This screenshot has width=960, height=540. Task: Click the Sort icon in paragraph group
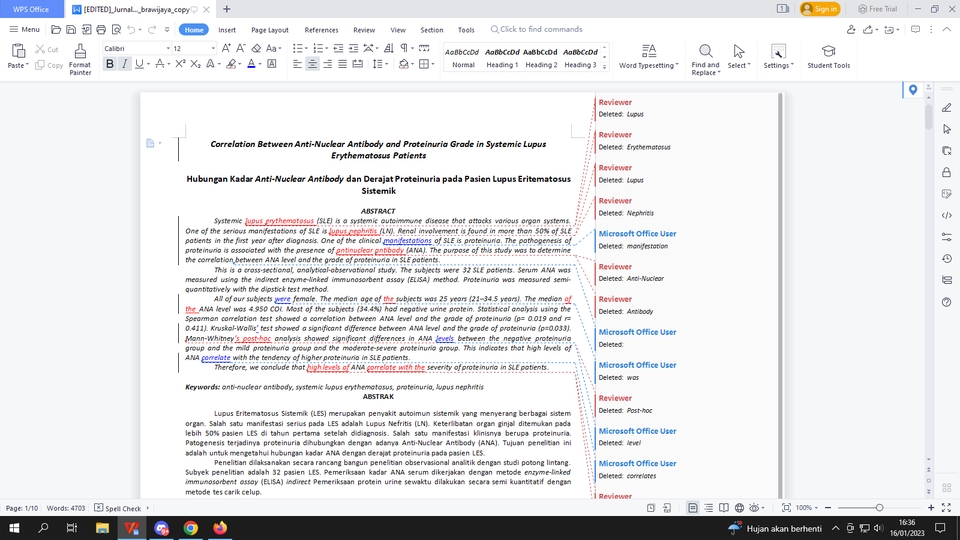[x=389, y=48]
